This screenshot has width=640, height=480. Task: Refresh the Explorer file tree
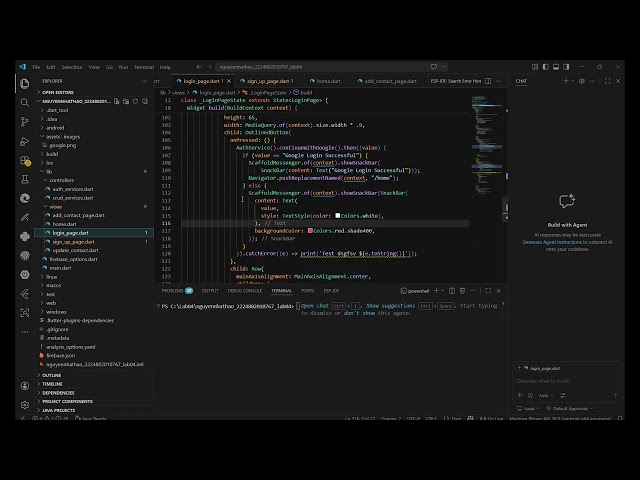[136, 101]
